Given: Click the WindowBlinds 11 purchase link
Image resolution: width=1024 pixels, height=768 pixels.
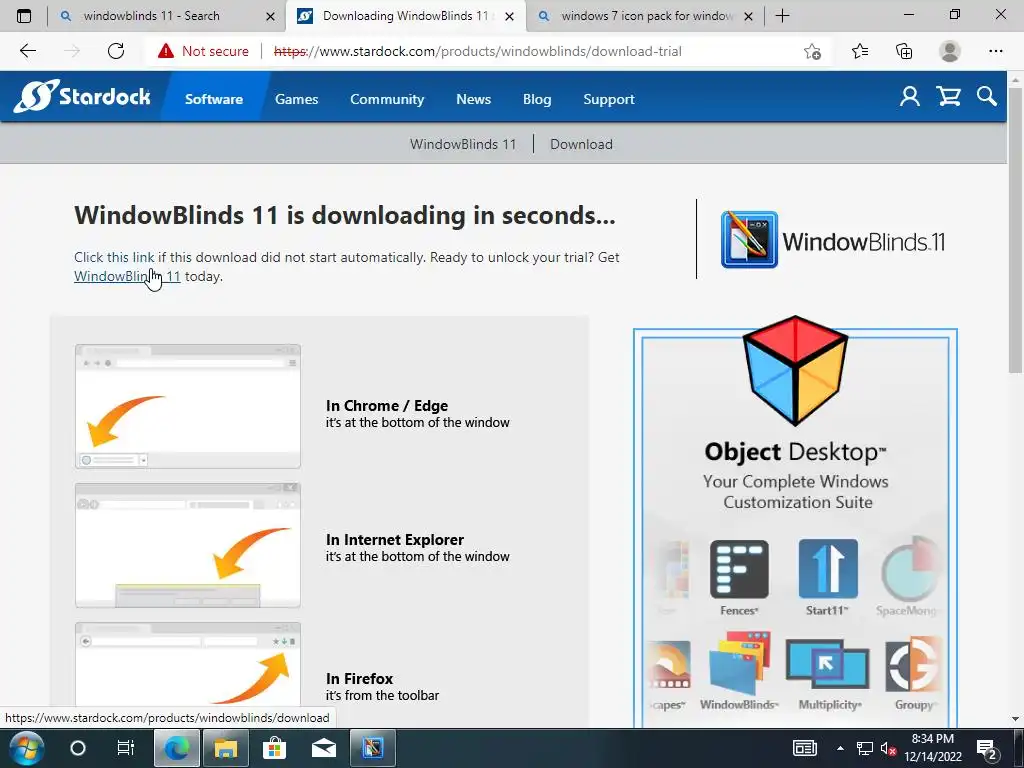Looking at the screenshot, I should (127, 276).
